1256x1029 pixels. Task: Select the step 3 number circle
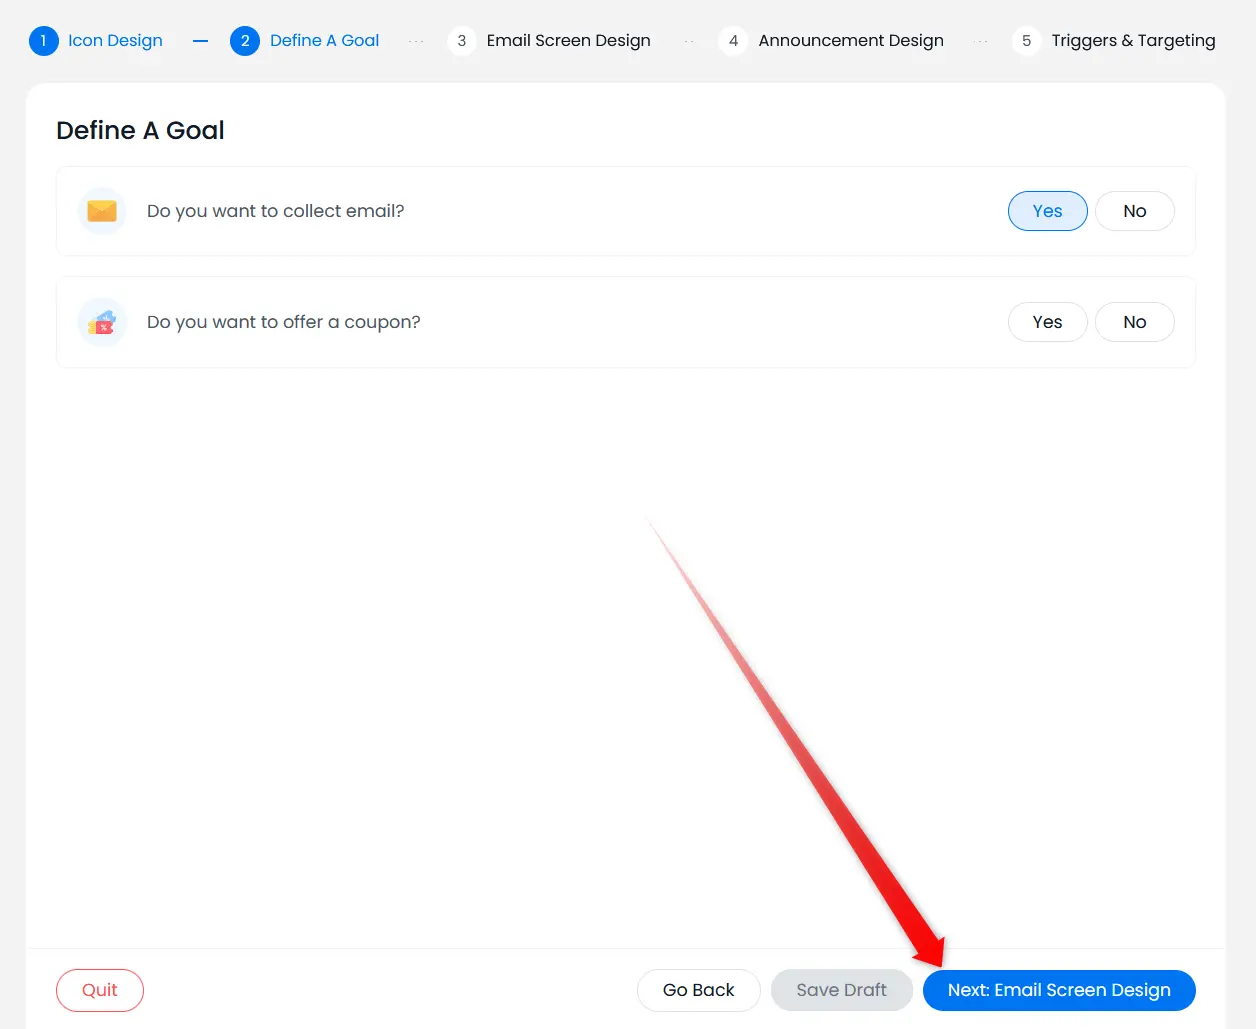[x=461, y=41]
